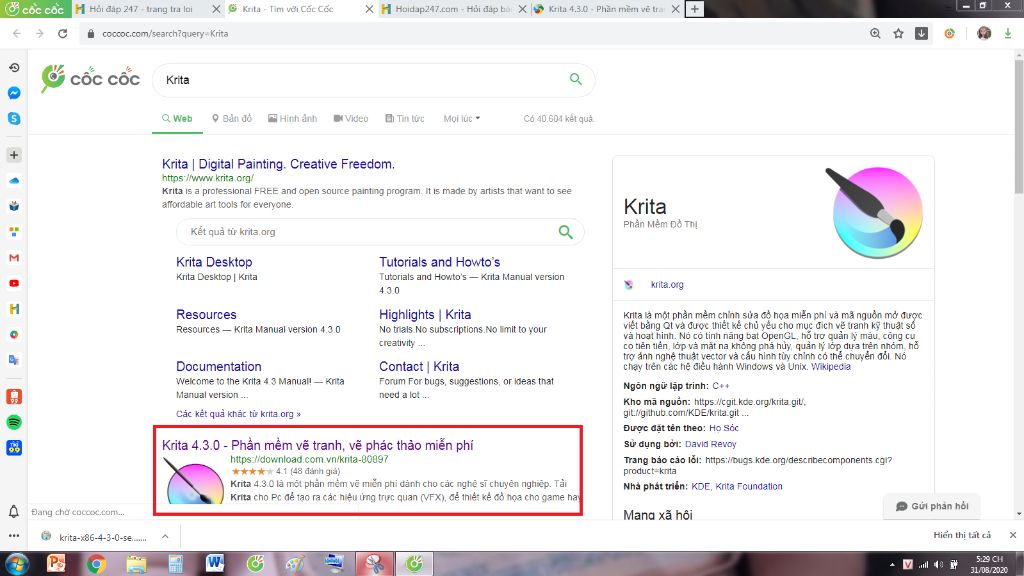Reload the current page

click(63, 33)
